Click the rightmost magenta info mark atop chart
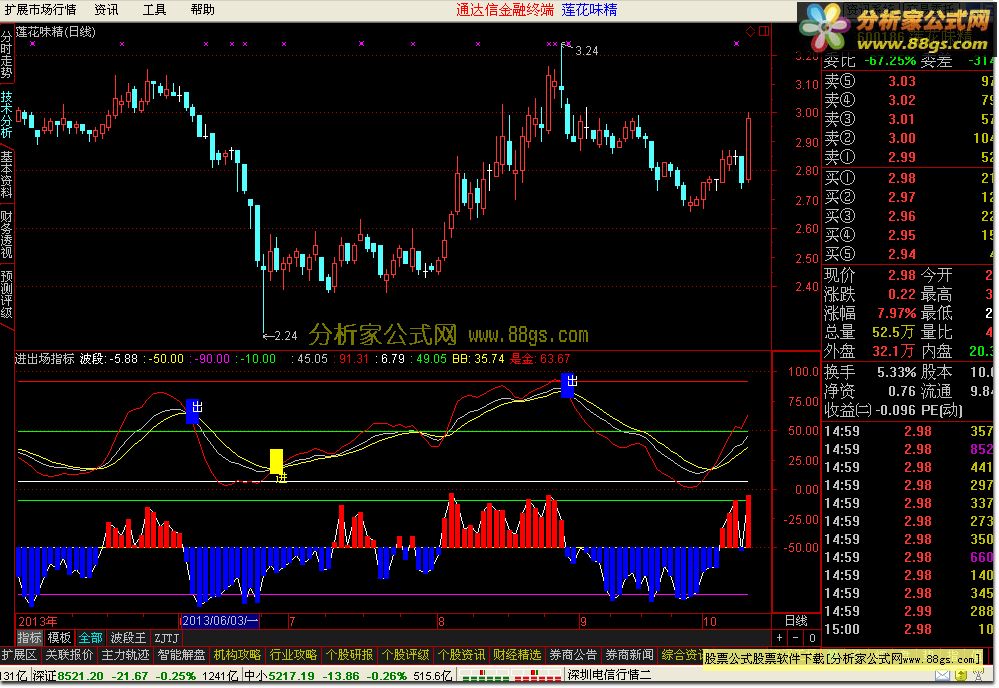 point(737,43)
